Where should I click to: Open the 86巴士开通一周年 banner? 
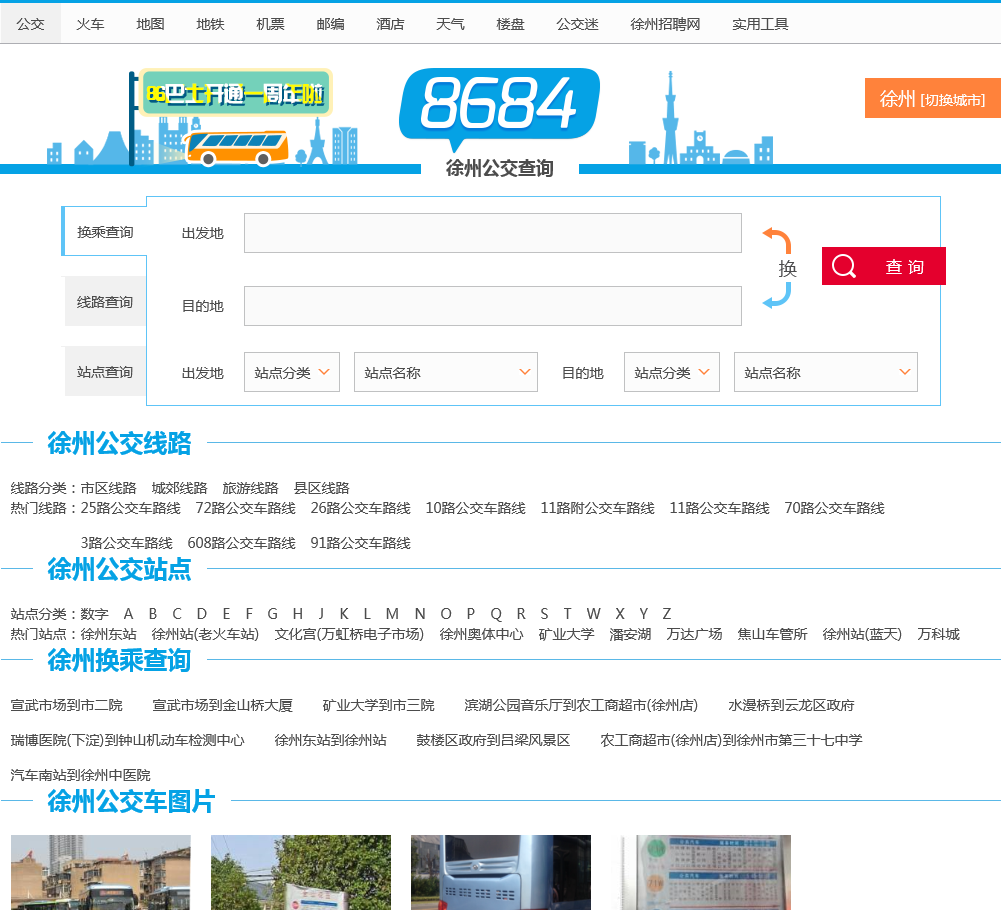click(x=236, y=93)
